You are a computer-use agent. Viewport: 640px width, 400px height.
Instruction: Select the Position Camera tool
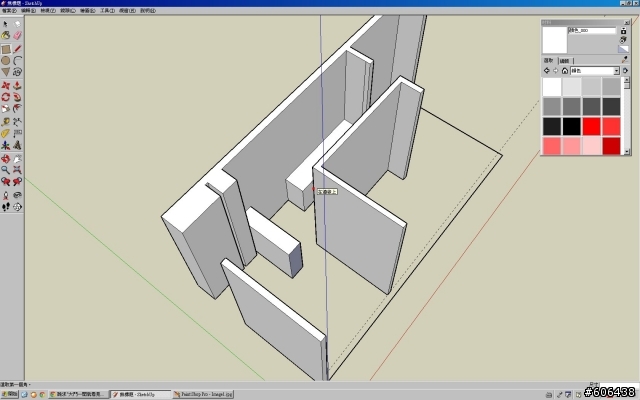(x=5, y=196)
